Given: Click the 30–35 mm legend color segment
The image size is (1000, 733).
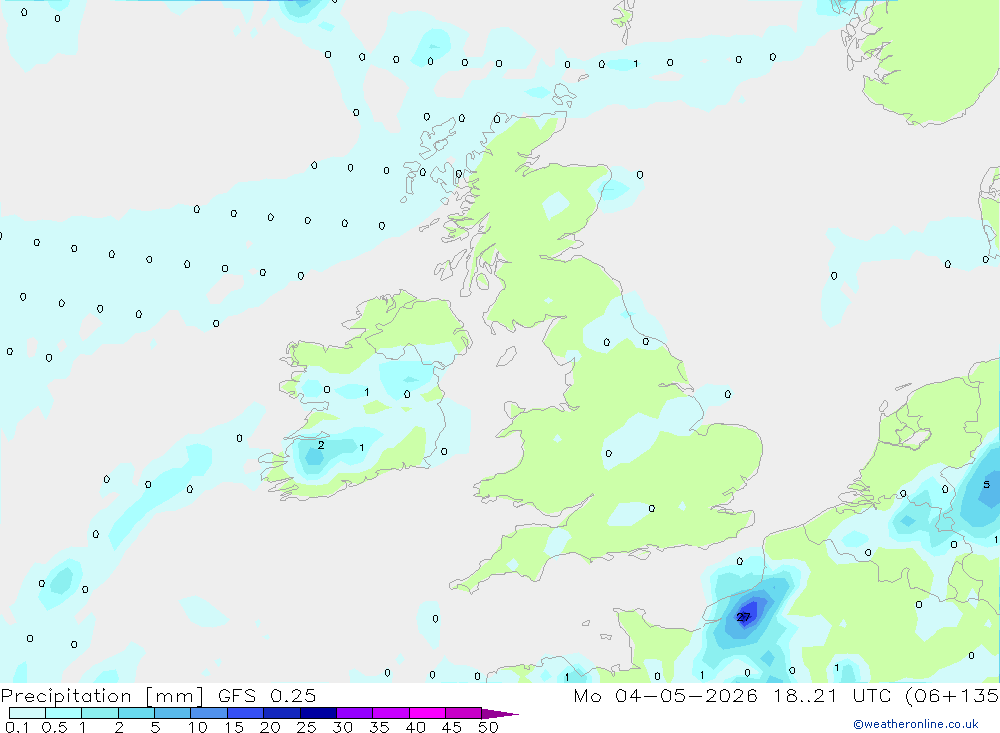Looking at the screenshot, I should pyautogui.click(x=355, y=713).
